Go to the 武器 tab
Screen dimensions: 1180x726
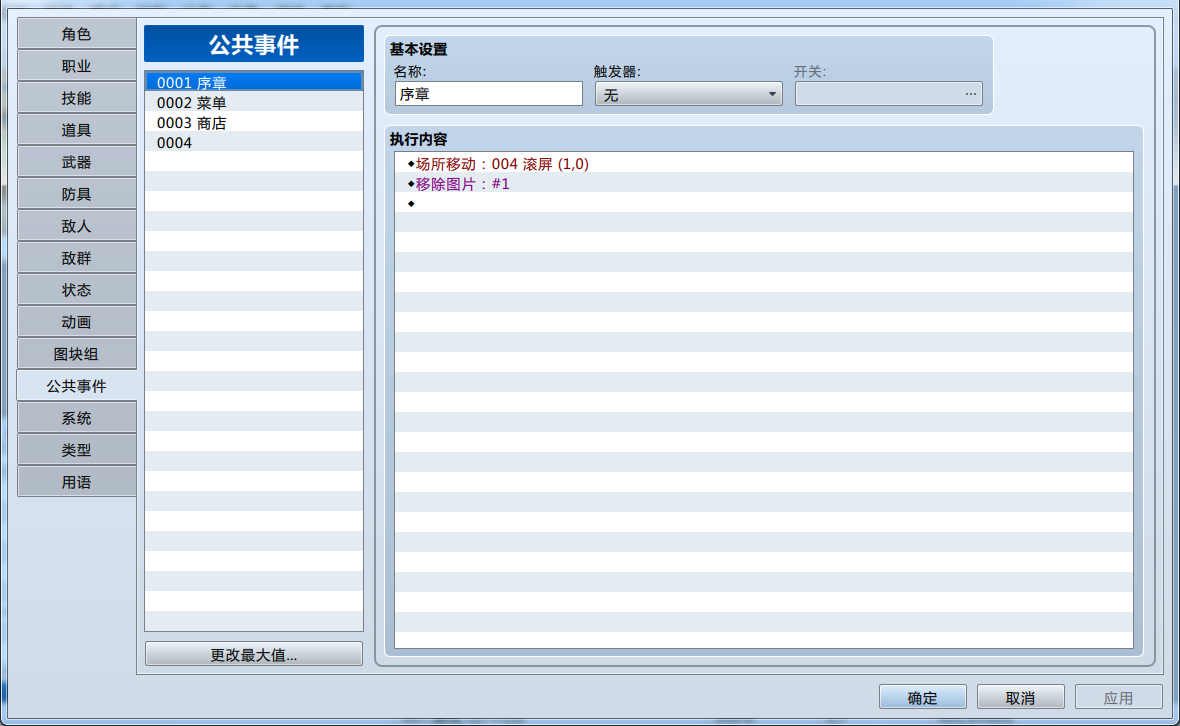(77, 162)
